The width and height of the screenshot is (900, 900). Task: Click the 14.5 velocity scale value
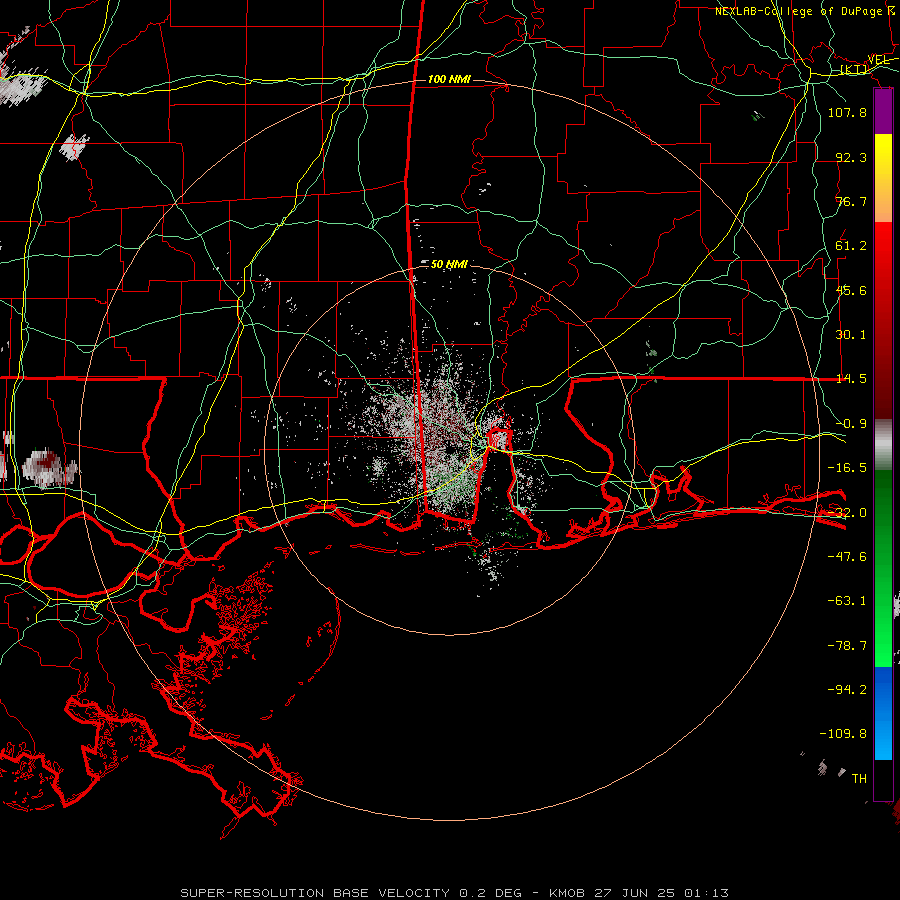pyautogui.click(x=851, y=379)
